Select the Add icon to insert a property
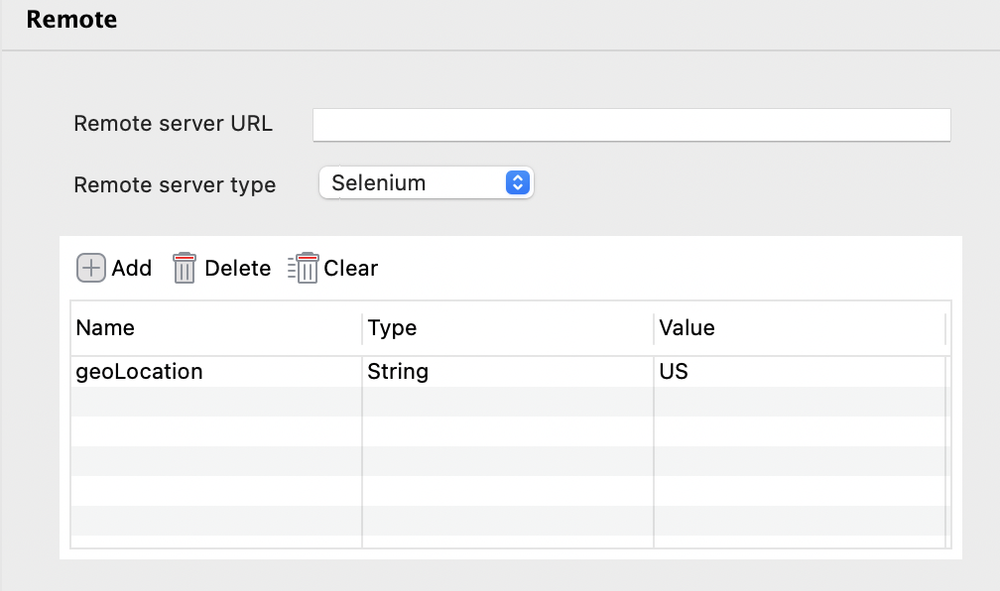Image resolution: width=1000 pixels, height=591 pixels. 90,268
